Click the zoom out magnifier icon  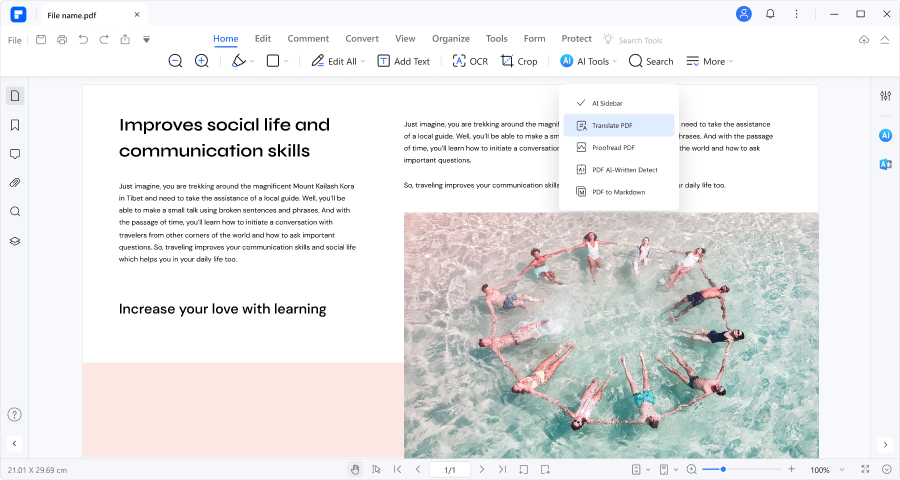point(175,61)
